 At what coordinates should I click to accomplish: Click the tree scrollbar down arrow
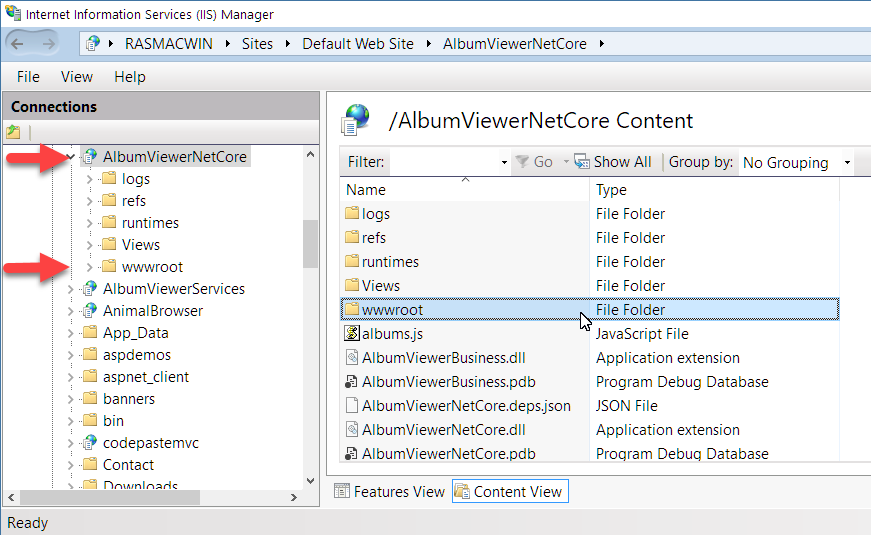[x=311, y=481]
